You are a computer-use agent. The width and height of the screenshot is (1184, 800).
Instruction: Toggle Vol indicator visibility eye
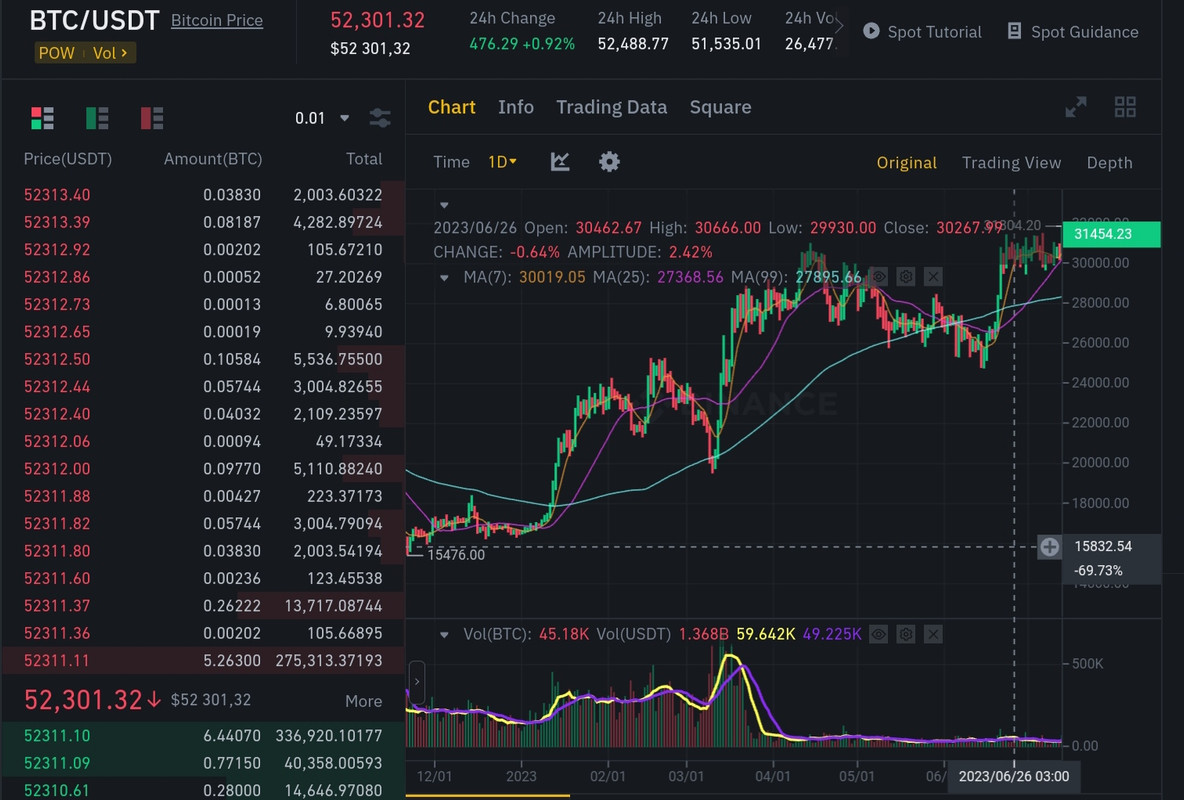879,635
